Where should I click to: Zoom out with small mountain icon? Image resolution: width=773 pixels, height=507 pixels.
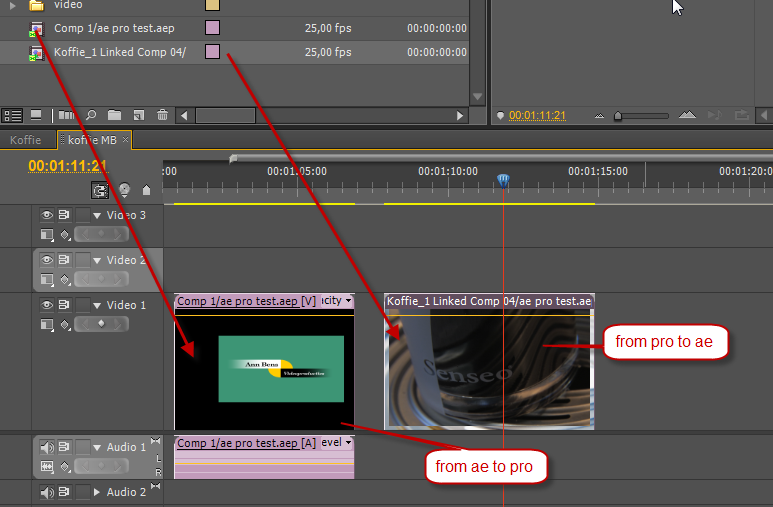tap(599, 116)
